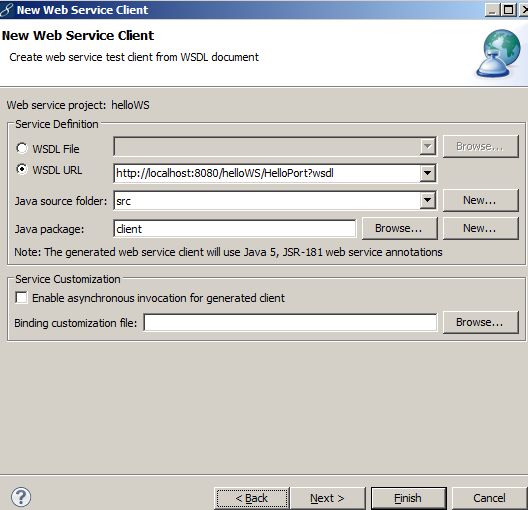528x510 pixels.
Task: Enable asynchronous invocation for generated client
Action: click(22, 298)
